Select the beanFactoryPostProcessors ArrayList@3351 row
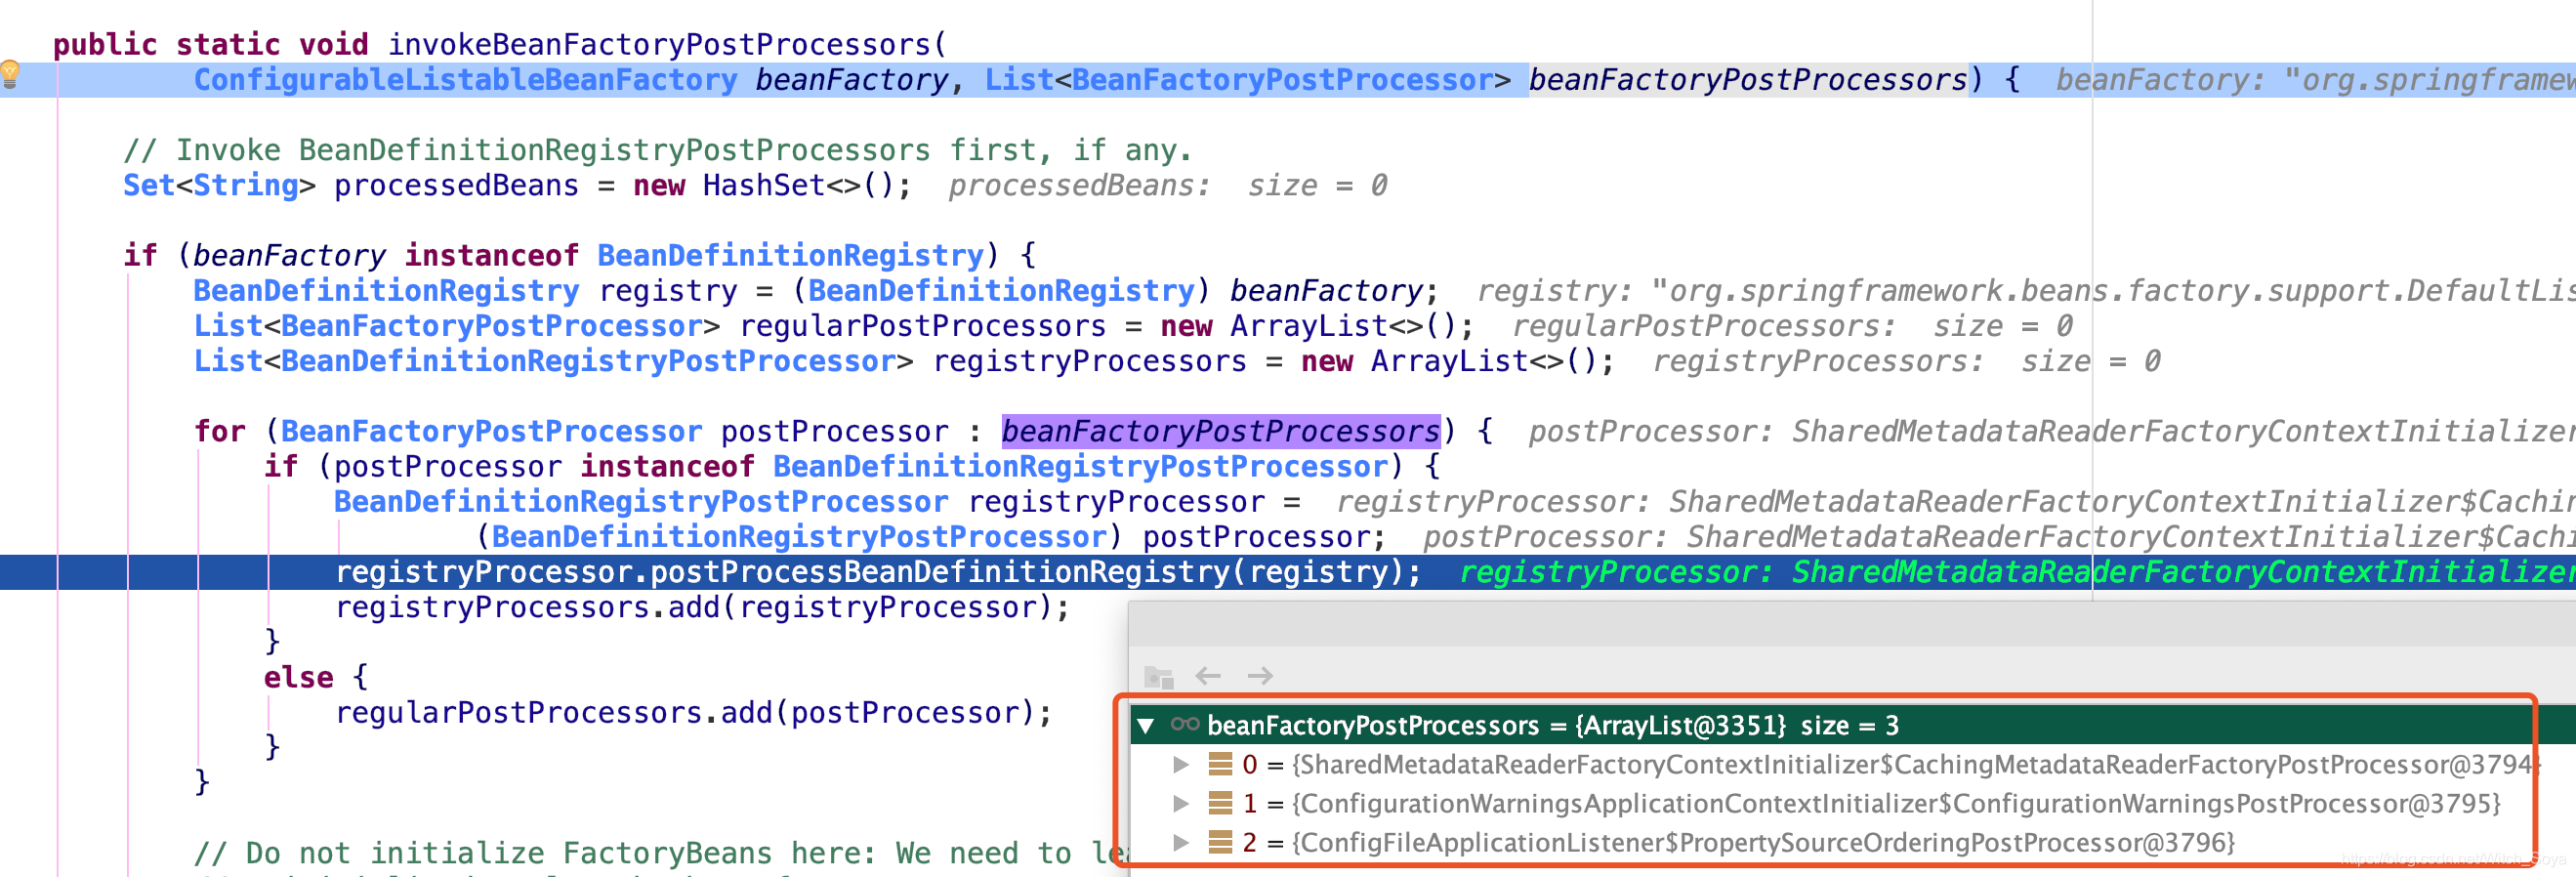 coord(1852,725)
